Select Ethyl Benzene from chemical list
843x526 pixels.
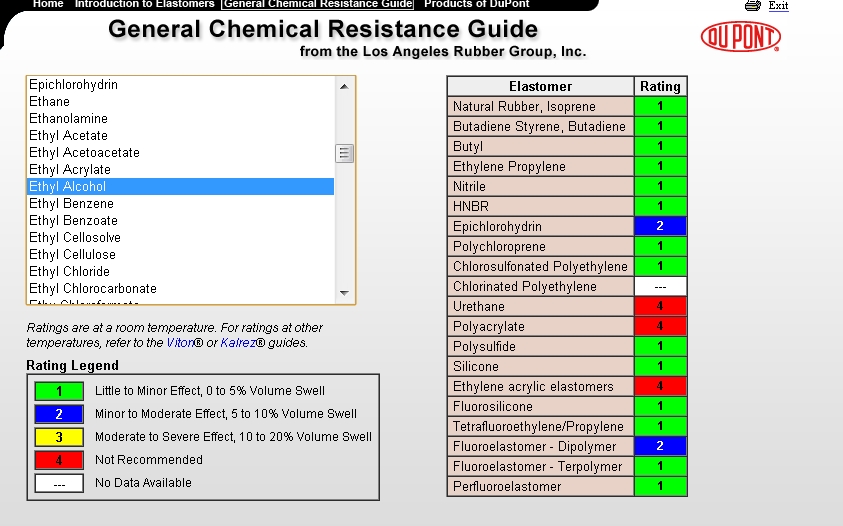tap(71, 204)
